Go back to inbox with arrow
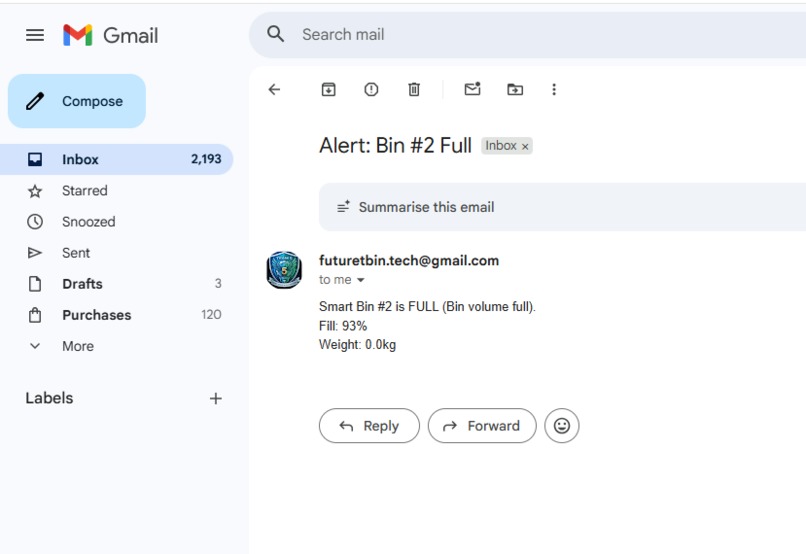The width and height of the screenshot is (806, 554). (x=274, y=89)
